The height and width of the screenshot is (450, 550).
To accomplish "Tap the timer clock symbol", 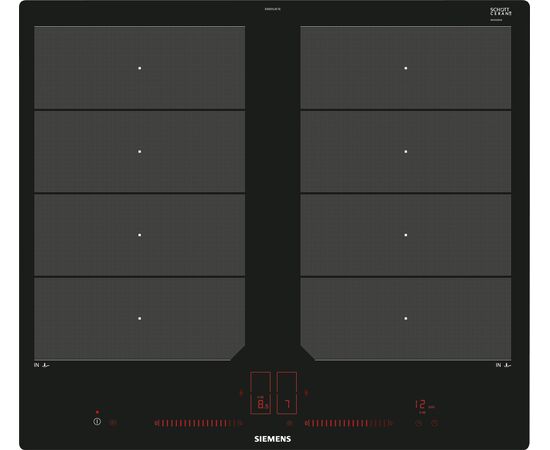I will pyautogui.click(x=419, y=423).
